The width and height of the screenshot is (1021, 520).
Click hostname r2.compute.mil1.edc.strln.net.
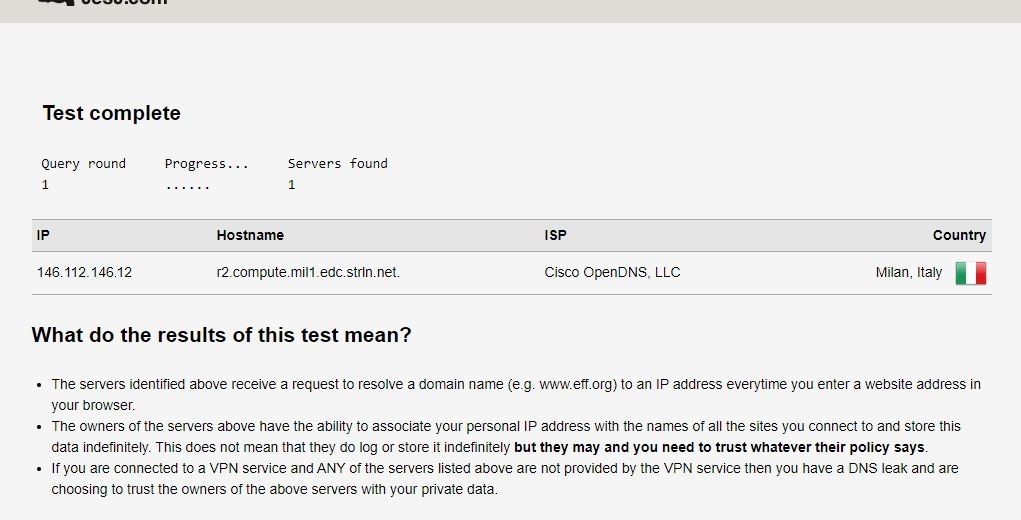(x=308, y=272)
